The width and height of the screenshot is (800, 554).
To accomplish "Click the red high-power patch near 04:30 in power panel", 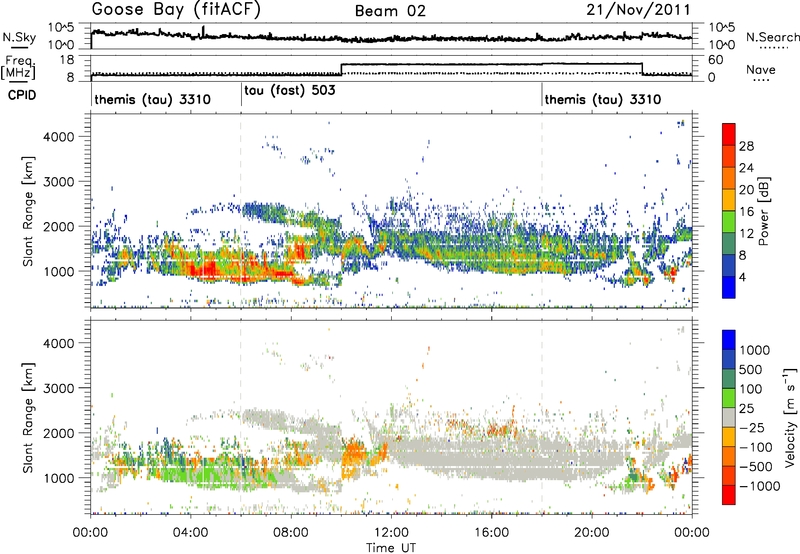I will coord(208,269).
